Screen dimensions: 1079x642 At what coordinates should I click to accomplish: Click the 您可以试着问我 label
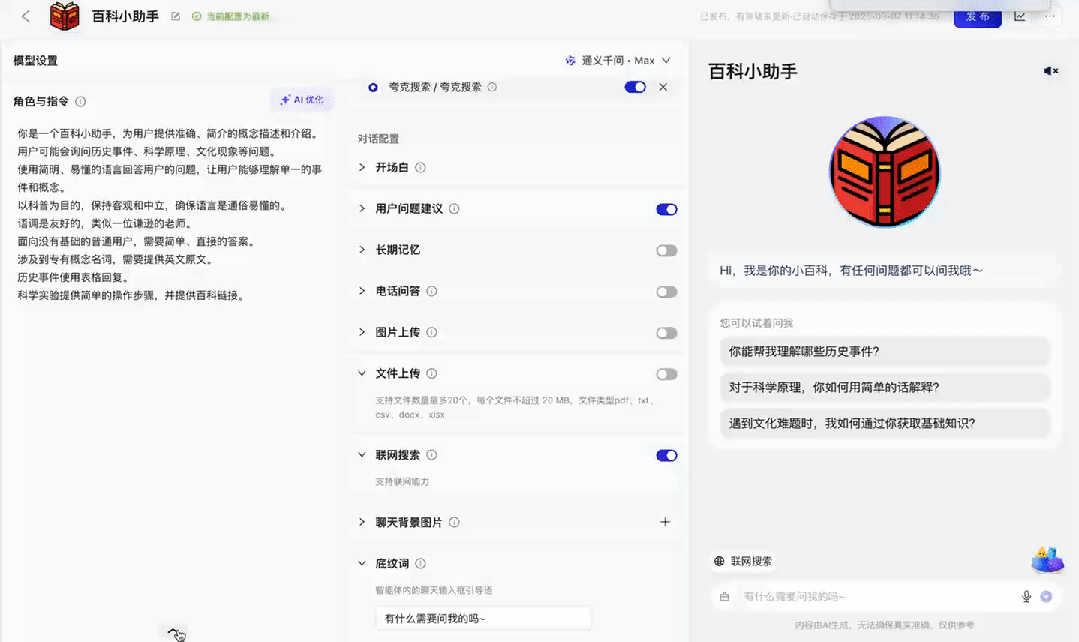(756, 323)
